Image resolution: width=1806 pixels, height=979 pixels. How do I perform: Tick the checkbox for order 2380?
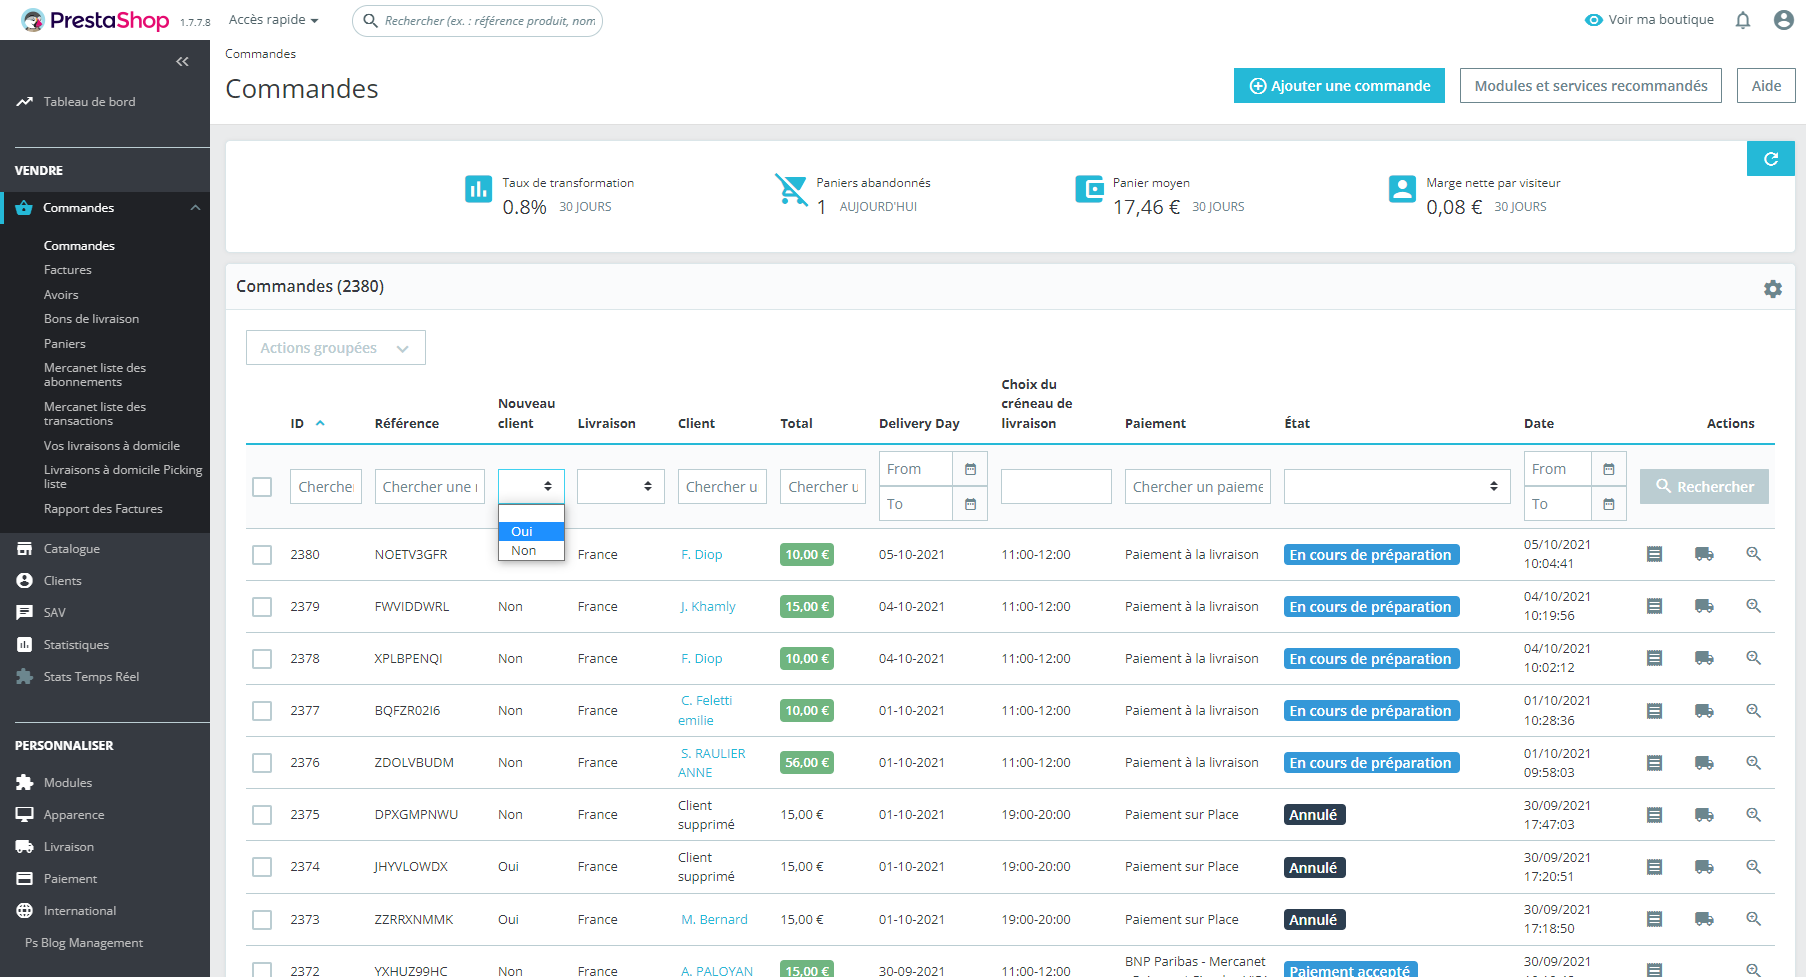pos(262,555)
